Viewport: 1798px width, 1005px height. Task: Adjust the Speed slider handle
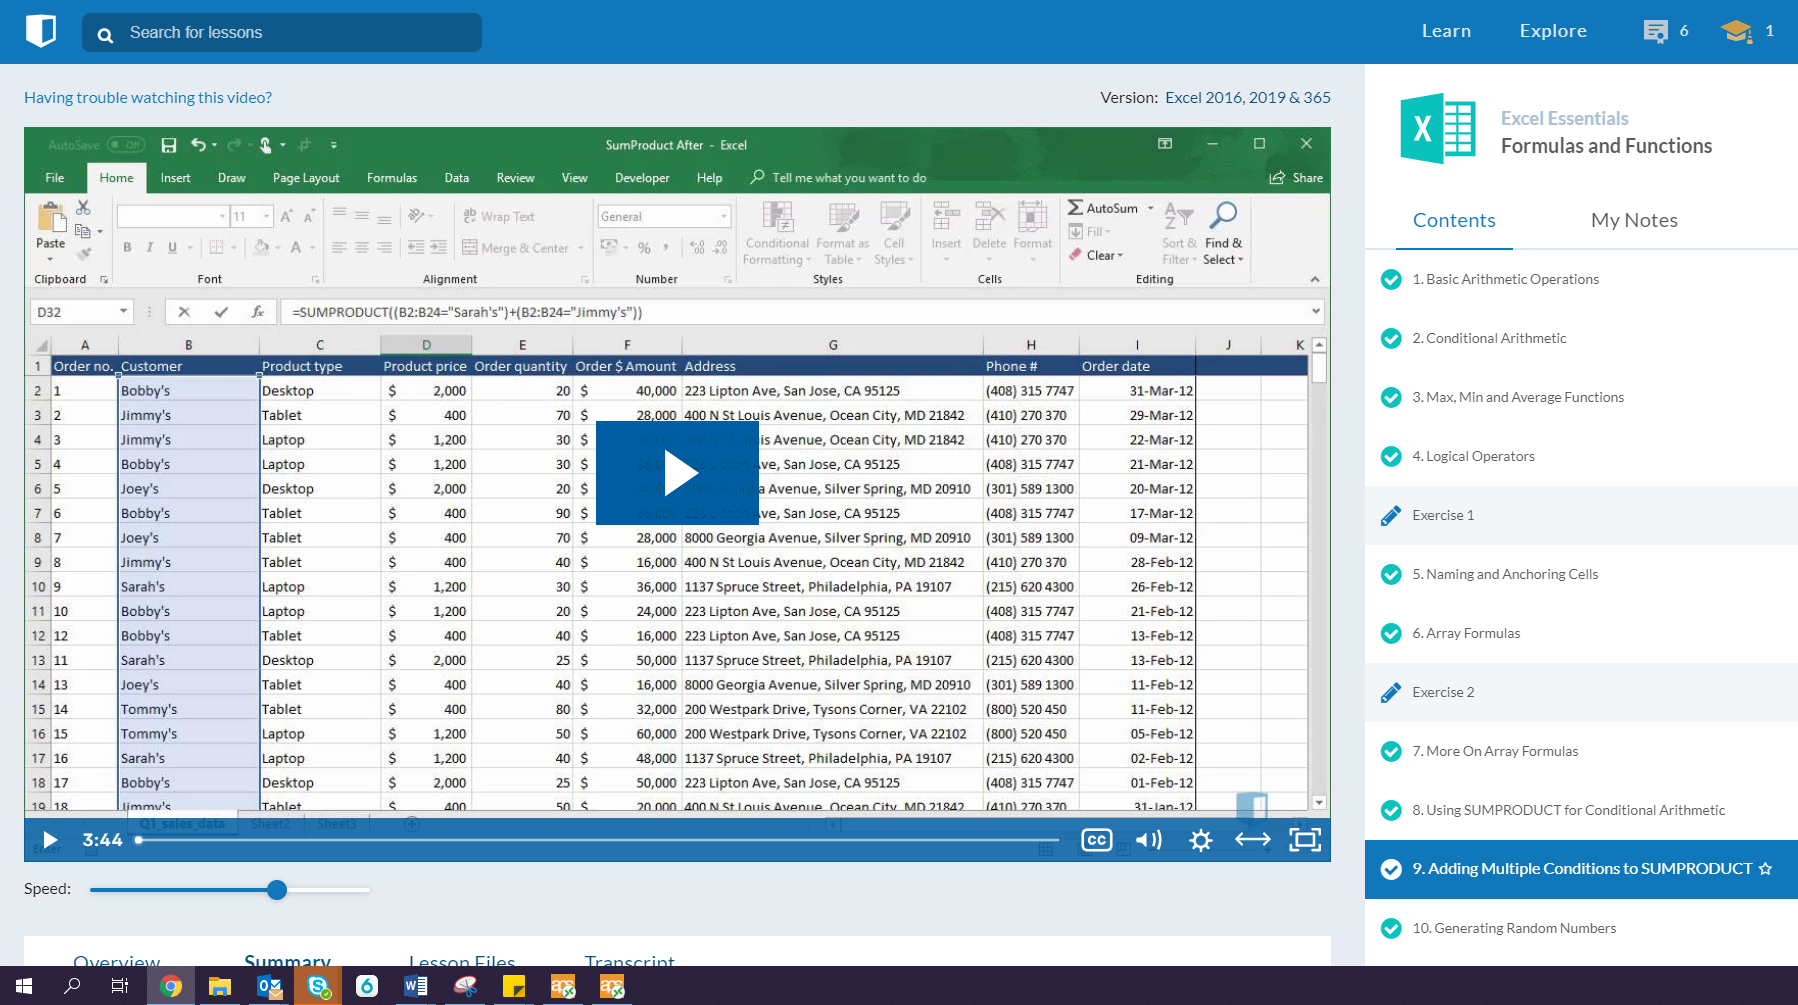pos(277,890)
